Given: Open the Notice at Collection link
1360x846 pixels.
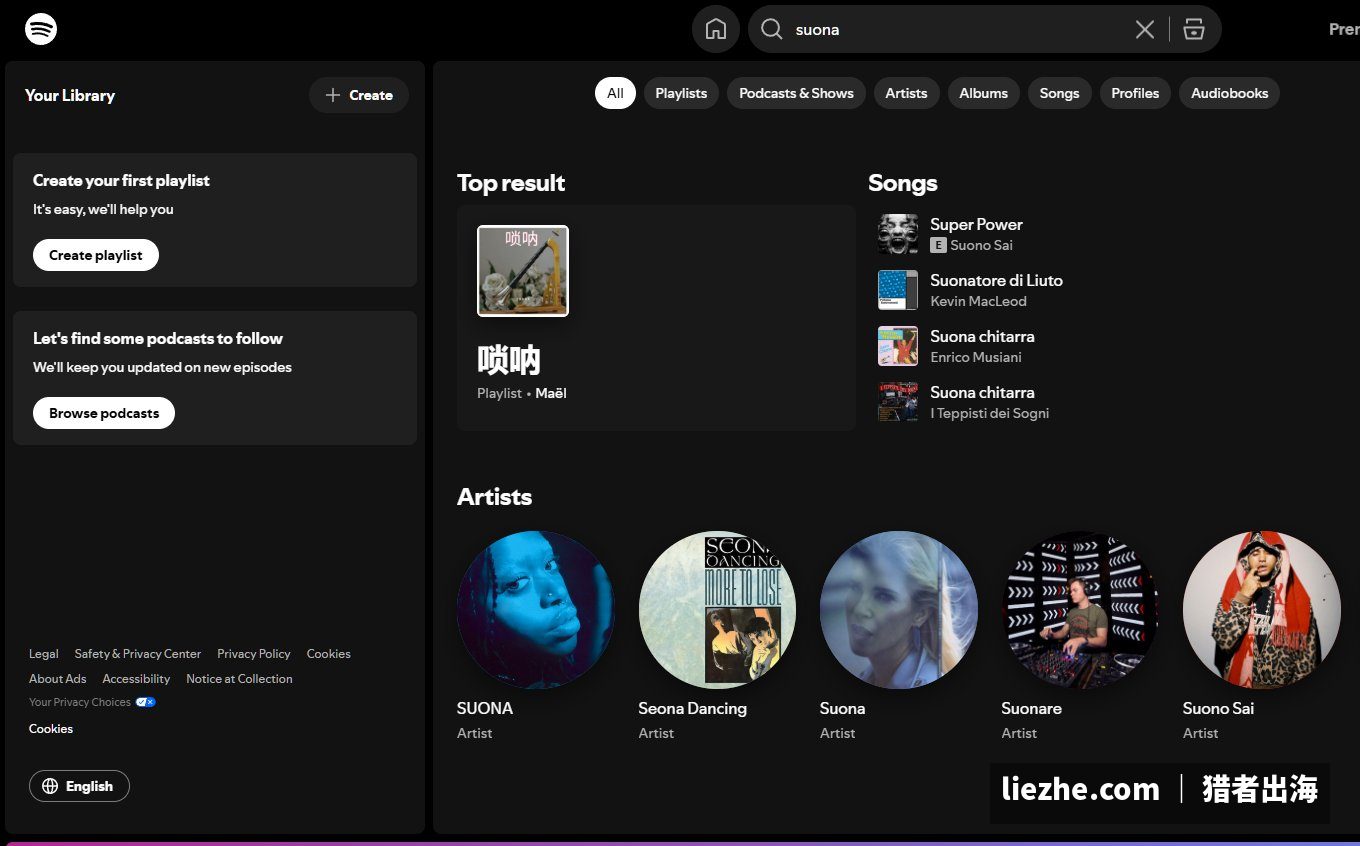Looking at the screenshot, I should (x=239, y=679).
